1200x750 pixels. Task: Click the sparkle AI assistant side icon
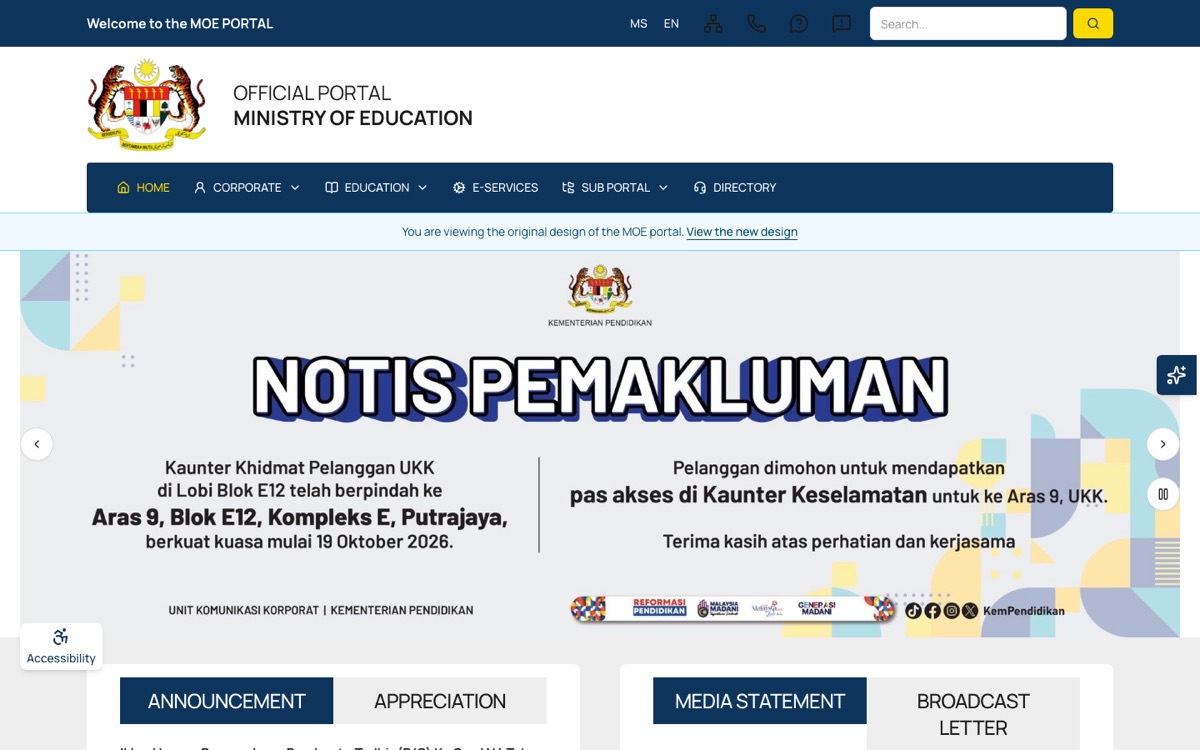point(1177,375)
